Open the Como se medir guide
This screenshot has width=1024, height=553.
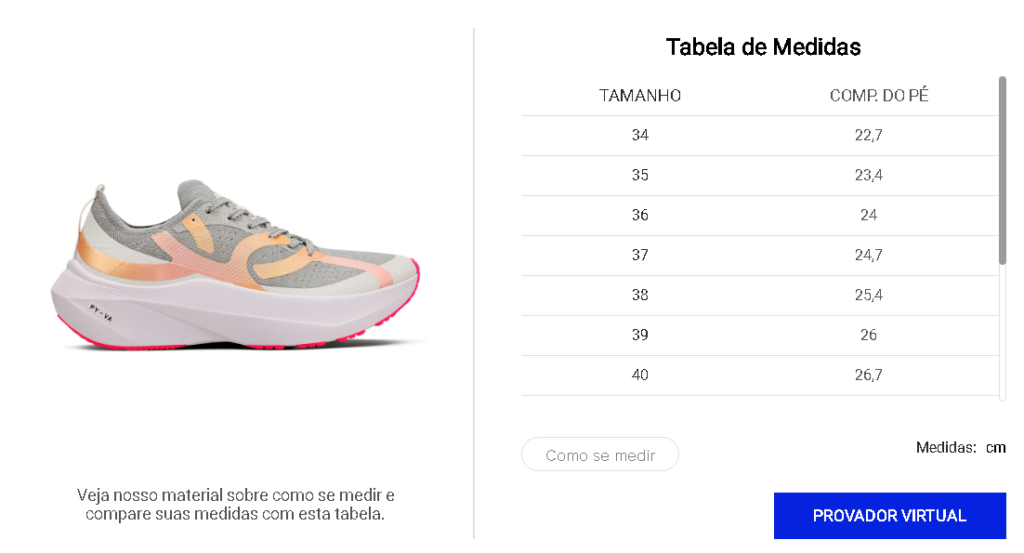tap(600, 454)
